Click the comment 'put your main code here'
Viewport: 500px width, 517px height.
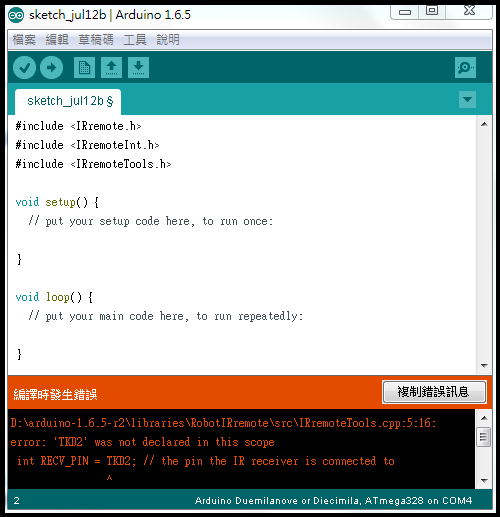[x=166, y=316]
